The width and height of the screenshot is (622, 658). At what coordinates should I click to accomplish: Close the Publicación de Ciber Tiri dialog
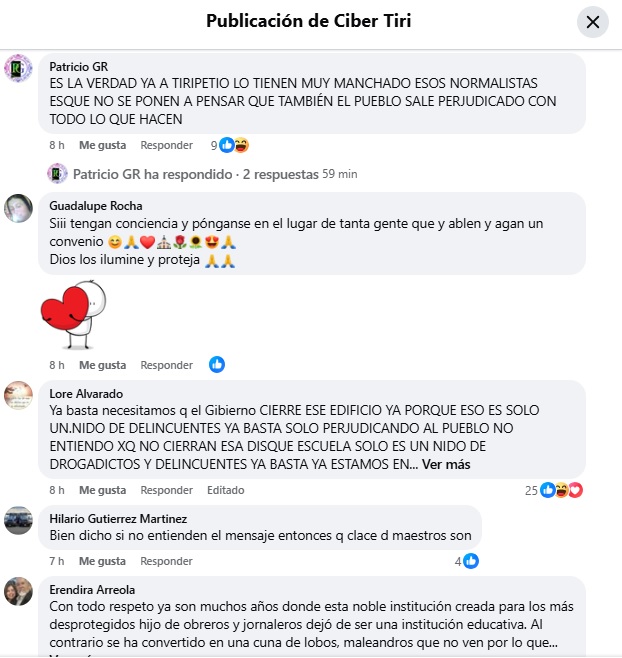tap(592, 22)
